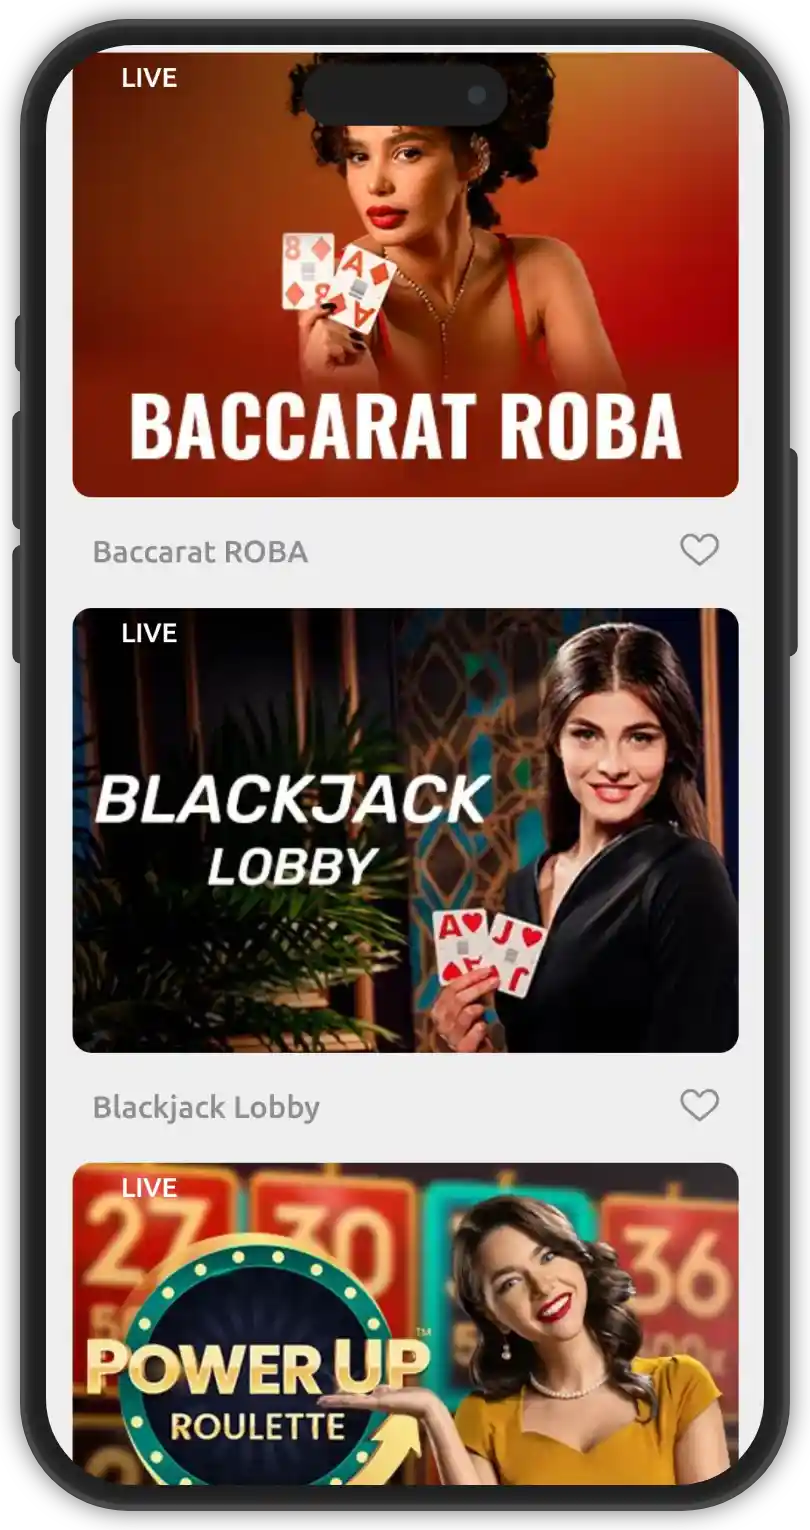Select the gray Blackjack Lobby title label
The image size is (810, 1530).
tap(206, 1107)
